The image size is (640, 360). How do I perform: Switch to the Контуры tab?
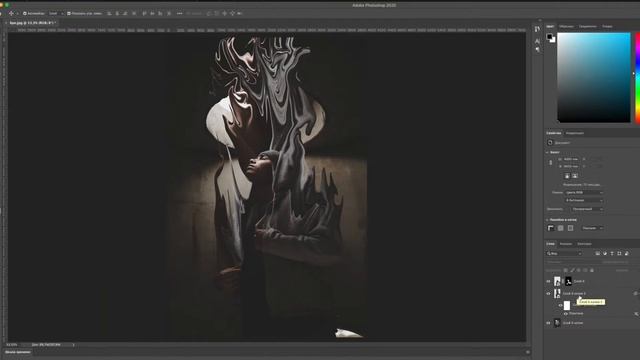tap(584, 244)
